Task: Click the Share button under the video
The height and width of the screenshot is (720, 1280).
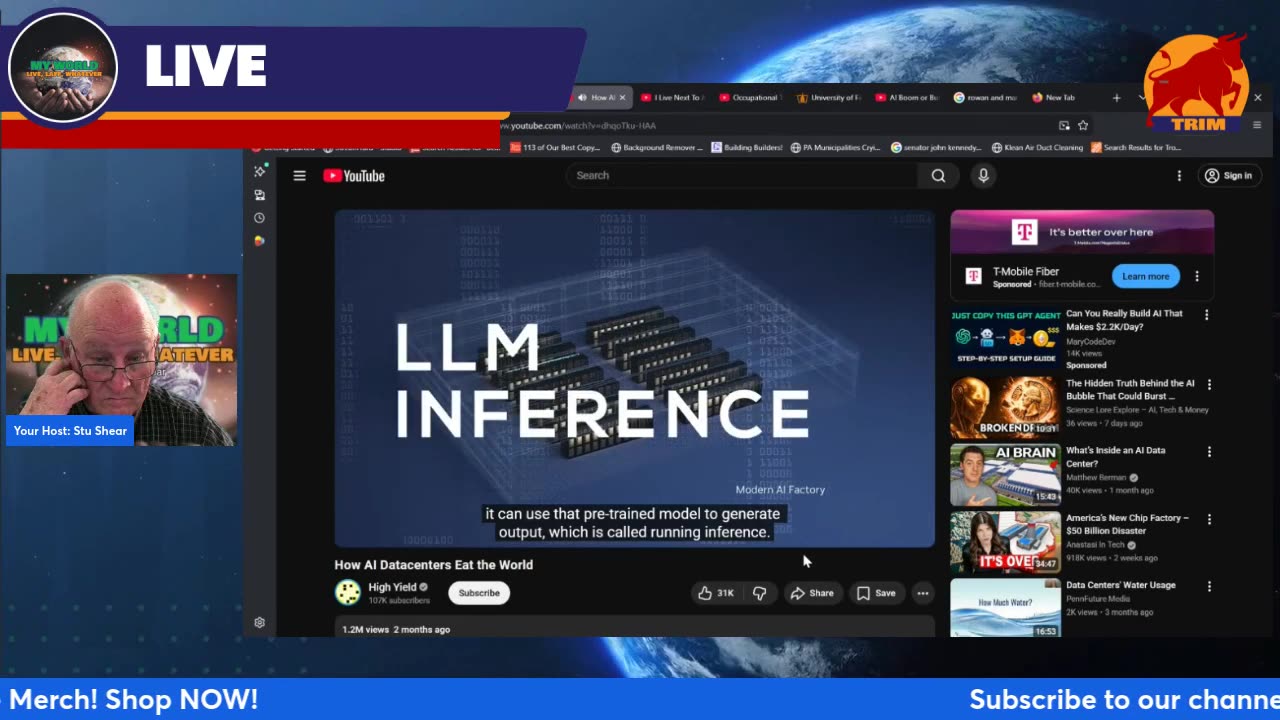Action: (x=811, y=593)
